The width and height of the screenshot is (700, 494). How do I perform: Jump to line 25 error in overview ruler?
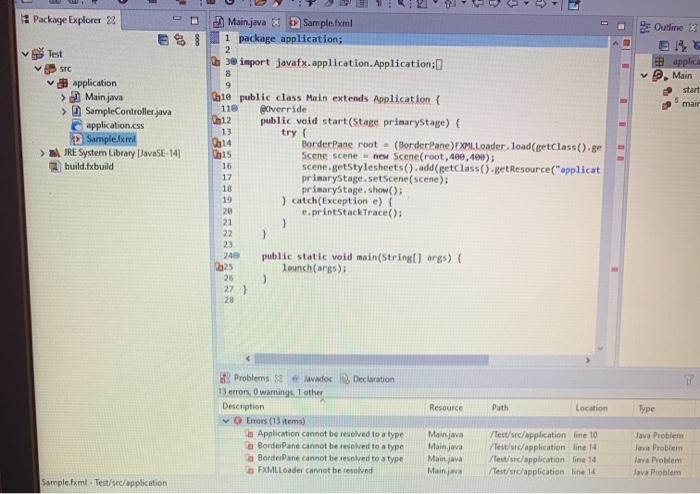pyautogui.click(x=615, y=270)
